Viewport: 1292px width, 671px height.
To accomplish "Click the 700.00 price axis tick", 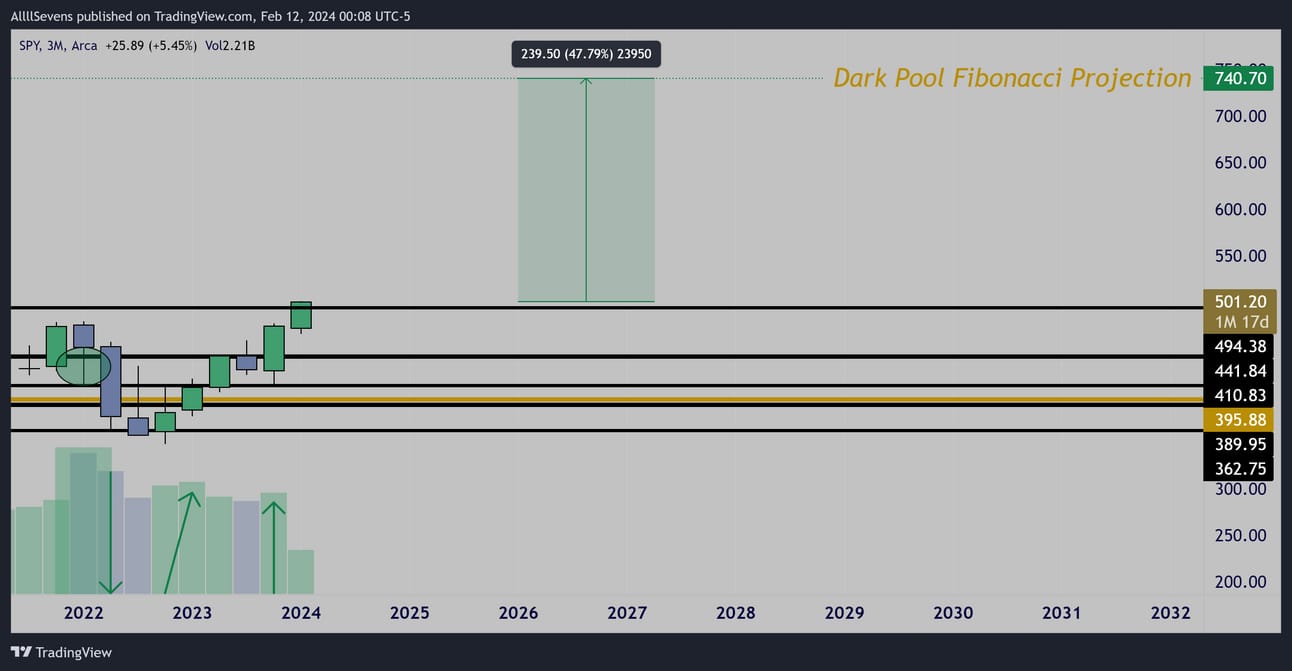I will point(1240,116).
